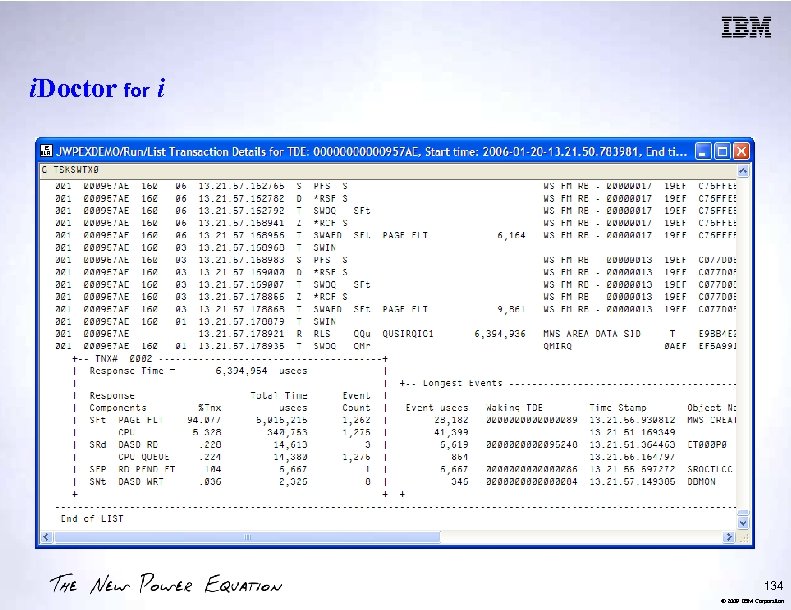Image resolution: width=791 pixels, height=610 pixels.
Task: Click the 'Response Time' line in TNX# 0002
Action: tap(198, 371)
